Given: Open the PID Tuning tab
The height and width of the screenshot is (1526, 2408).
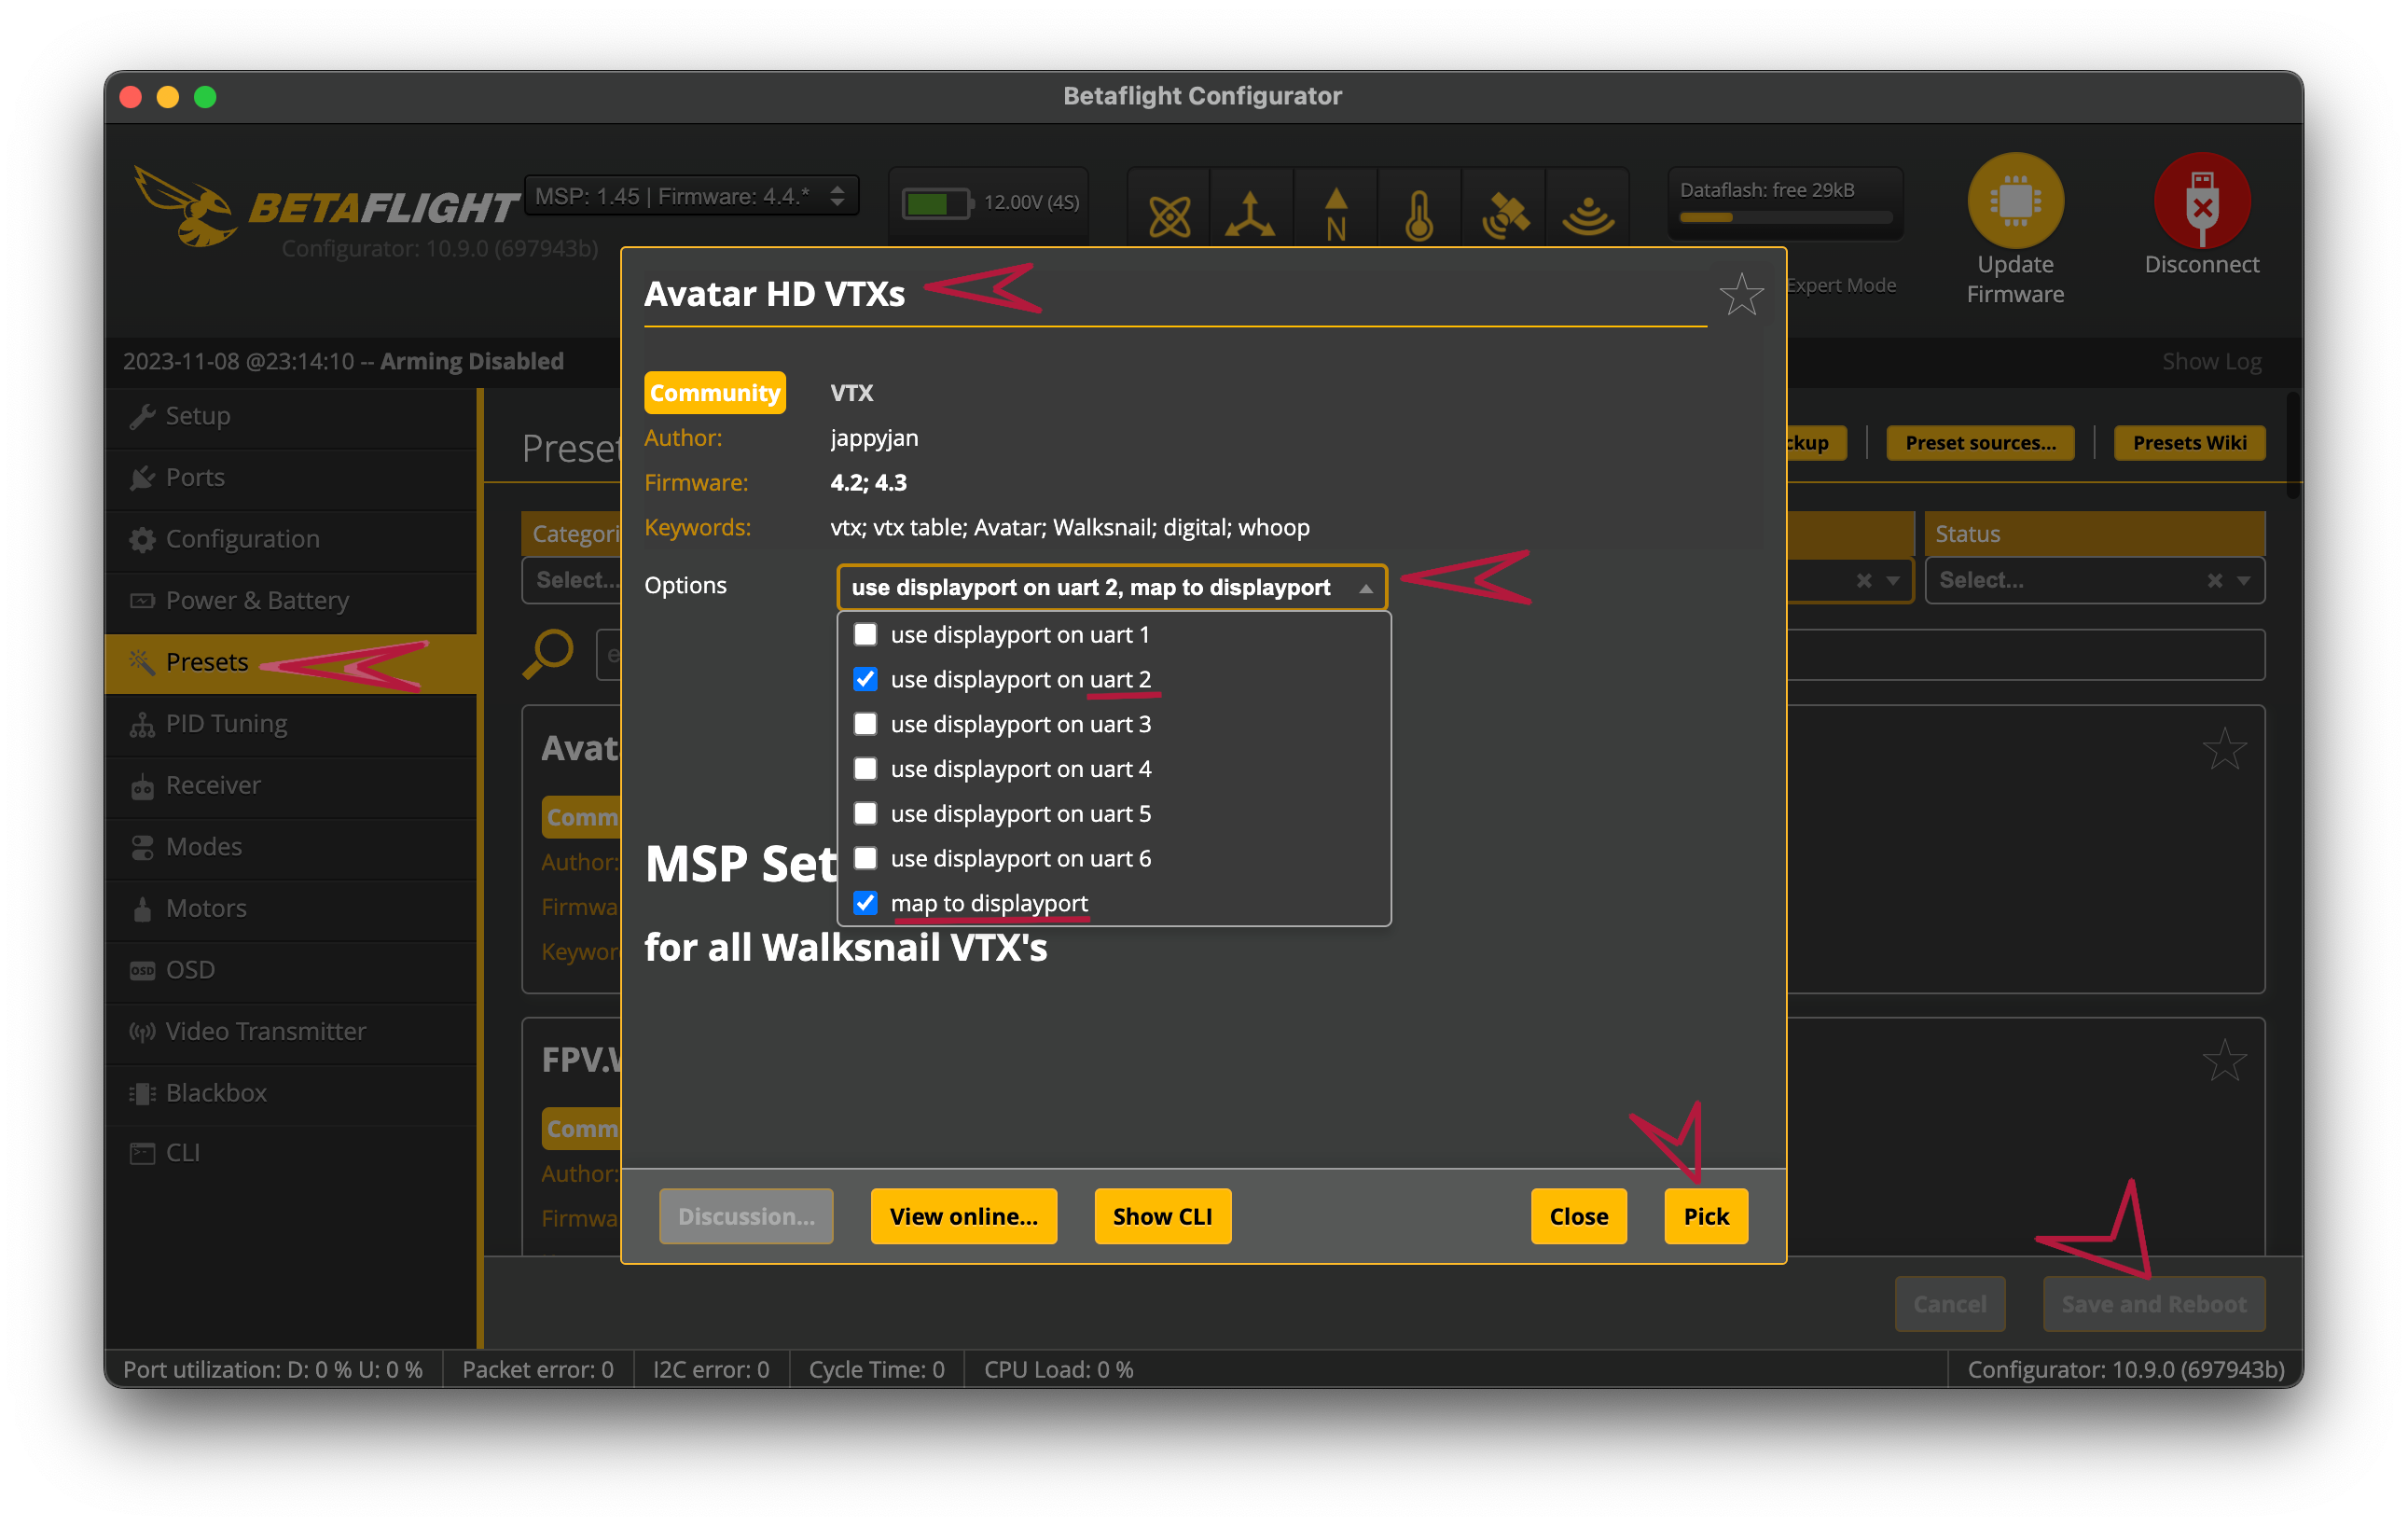Looking at the screenshot, I should pyautogui.click(x=291, y=723).
